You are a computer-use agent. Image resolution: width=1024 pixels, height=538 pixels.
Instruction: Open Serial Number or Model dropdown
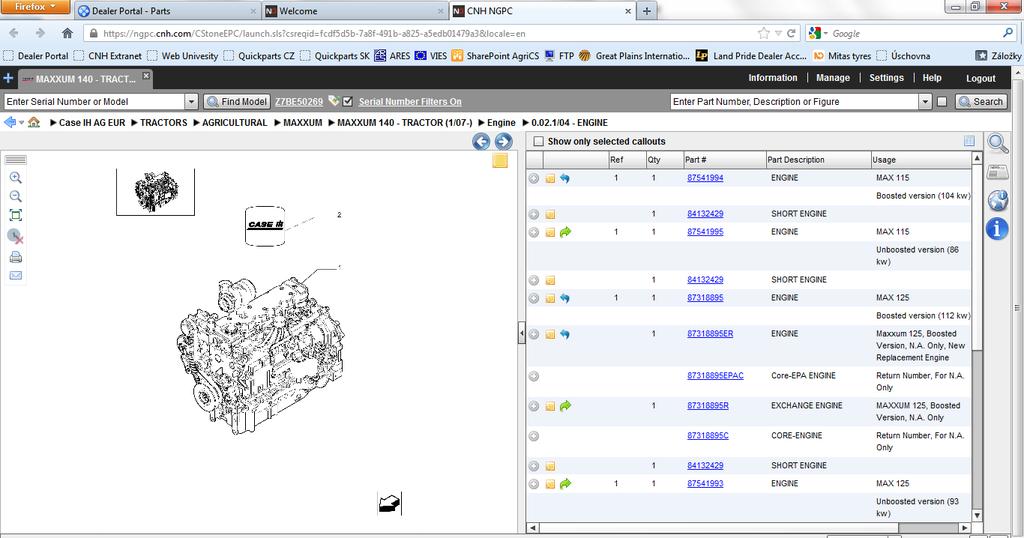[191, 101]
